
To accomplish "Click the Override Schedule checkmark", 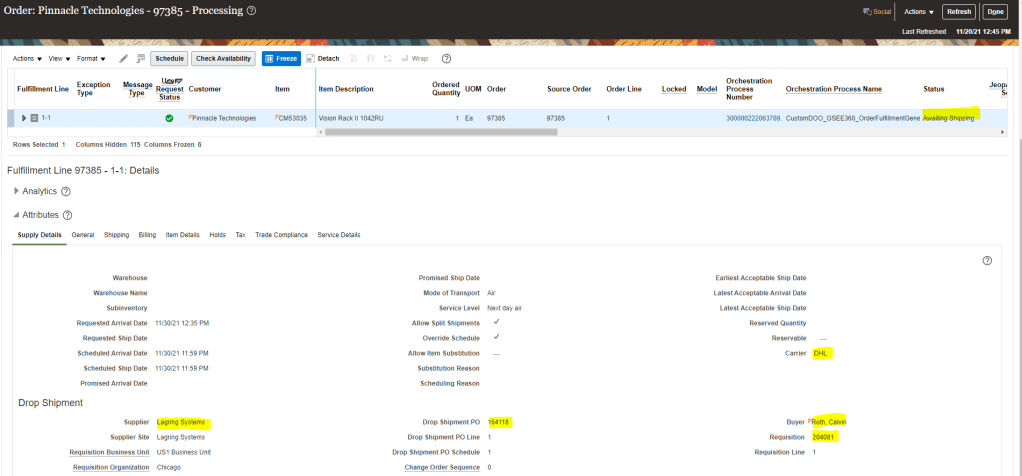I will pos(496,338).
